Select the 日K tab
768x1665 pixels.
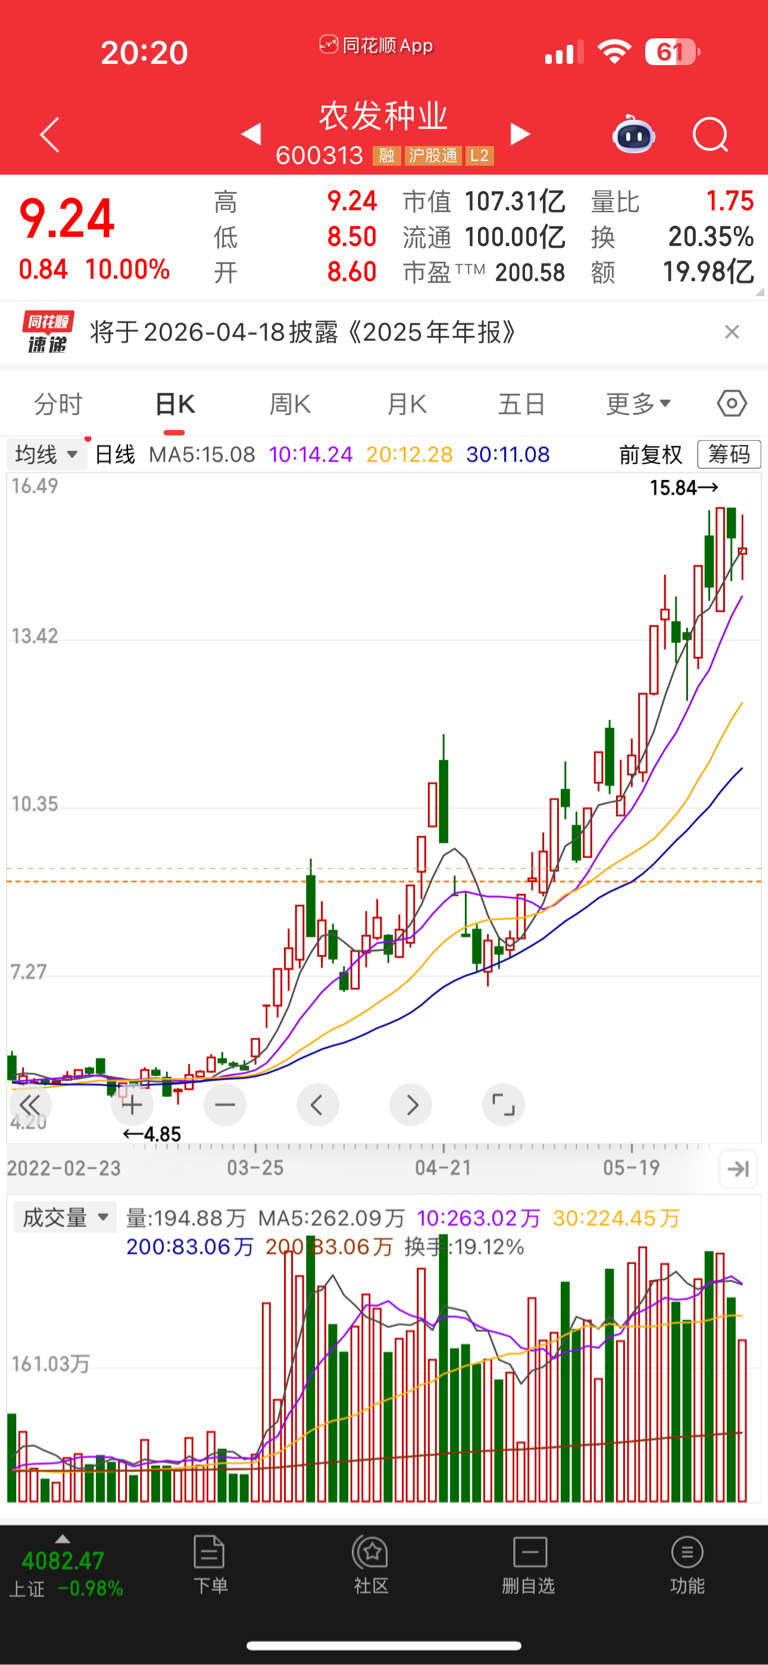coord(175,404)
